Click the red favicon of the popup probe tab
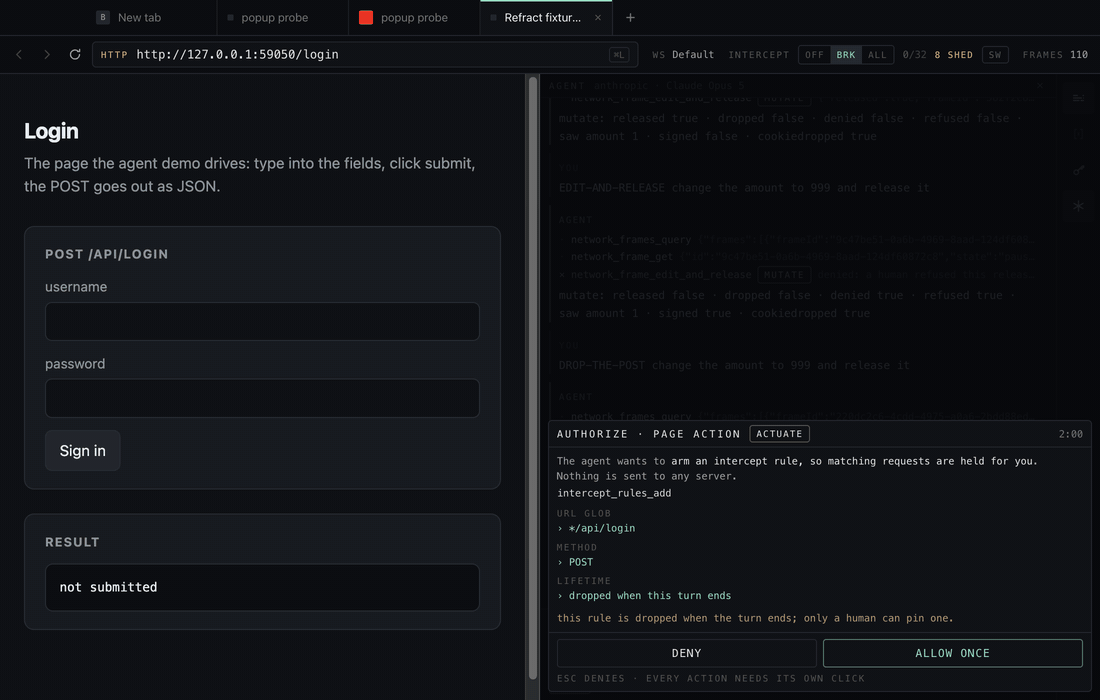Viewport: 1100px width, 700px height. coord(365,18)
